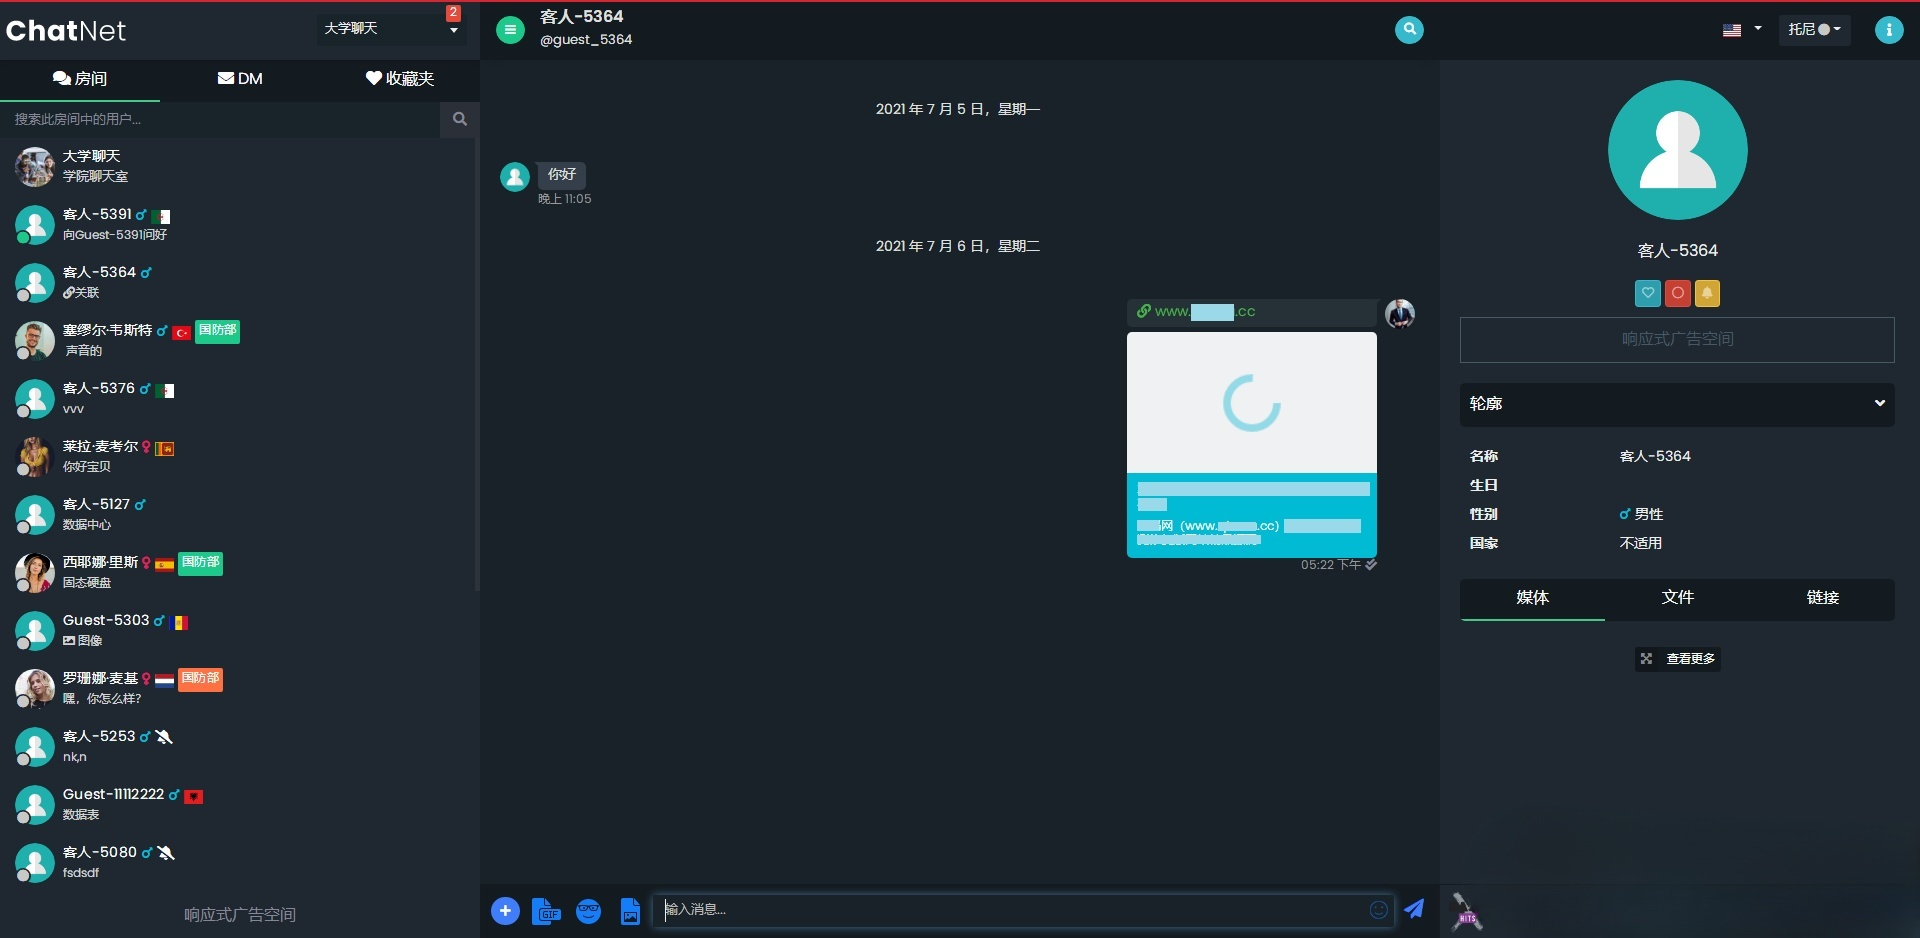This screenshot has height=938, width=1920.
Task: Switch to the 文件 tab
Action: [x=1677, y=598]
